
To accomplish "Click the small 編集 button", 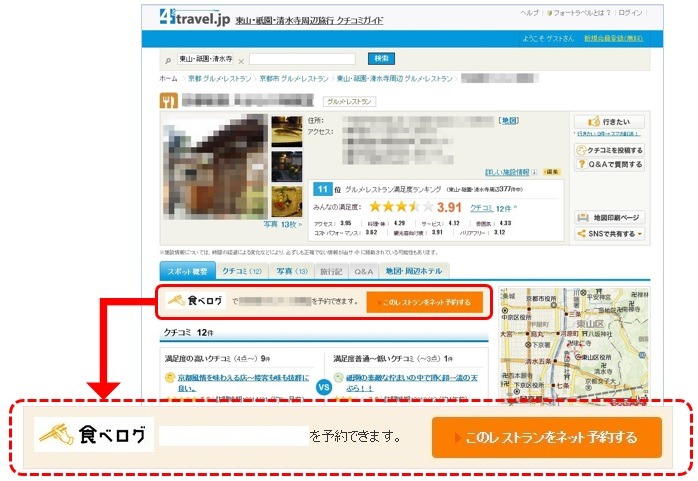I will (552, 172).
